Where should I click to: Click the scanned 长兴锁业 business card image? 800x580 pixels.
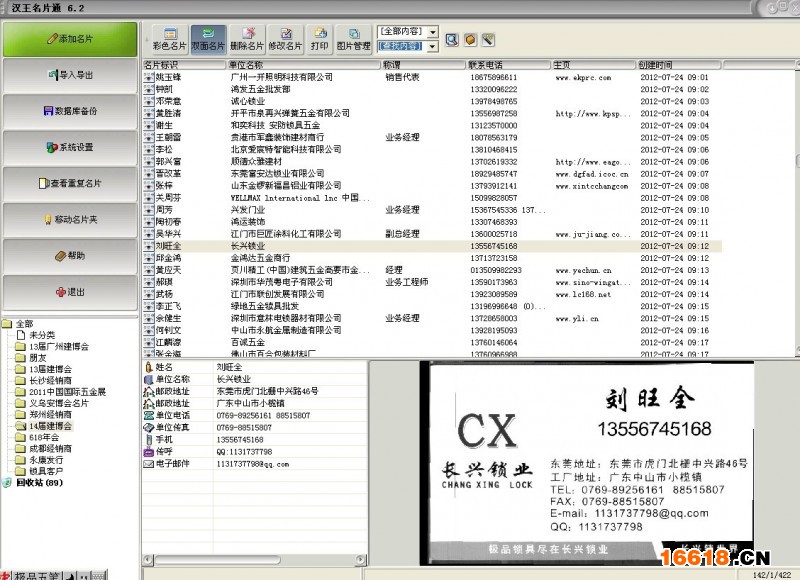coord(587,463)
